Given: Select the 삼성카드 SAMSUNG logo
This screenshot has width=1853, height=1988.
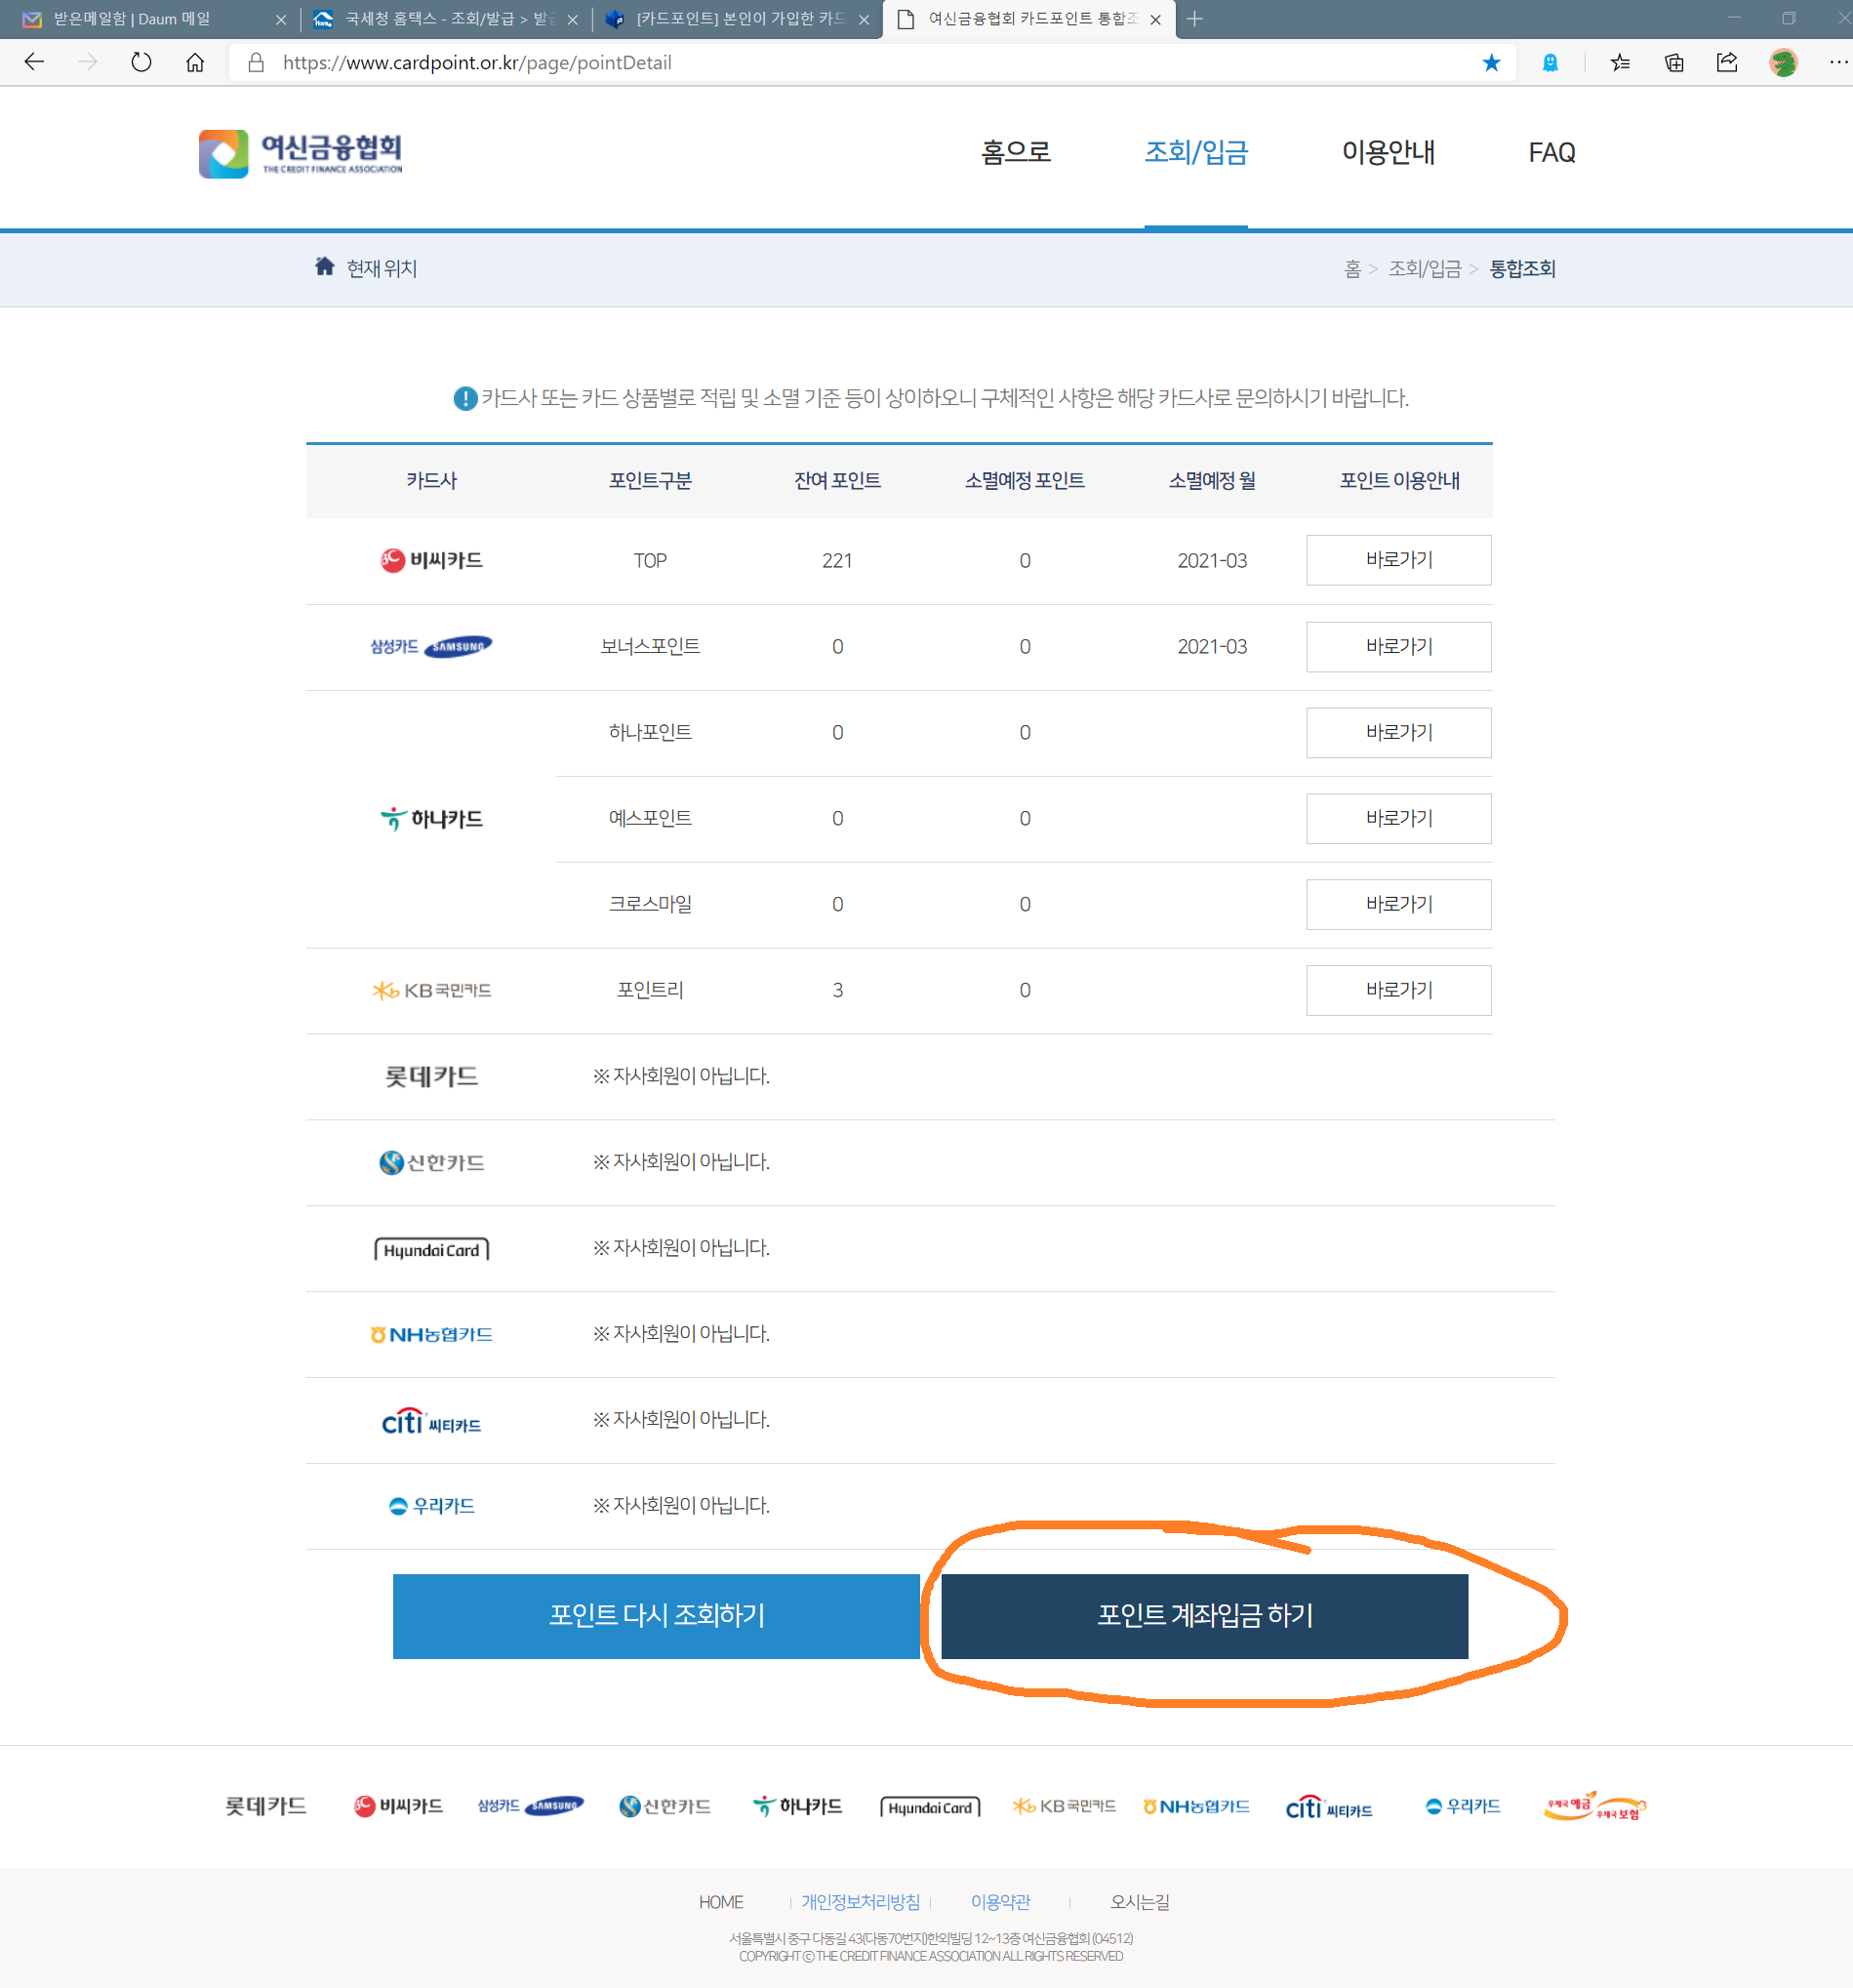Looking at the screenshot, I should click(430, 646).
